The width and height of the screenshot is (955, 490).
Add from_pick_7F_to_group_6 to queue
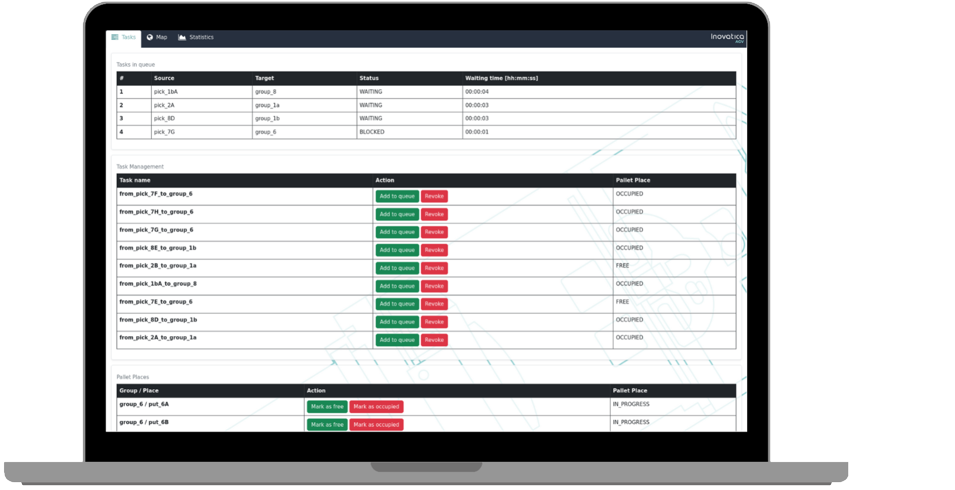[x=397, y=196]
